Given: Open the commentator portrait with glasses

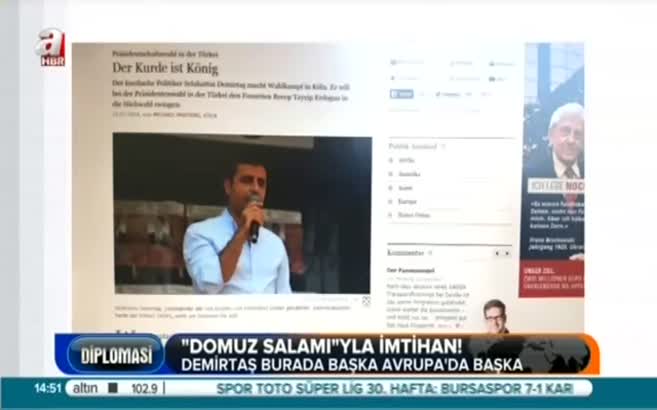Looking at the screenshot, I should (x=495, y=316).
